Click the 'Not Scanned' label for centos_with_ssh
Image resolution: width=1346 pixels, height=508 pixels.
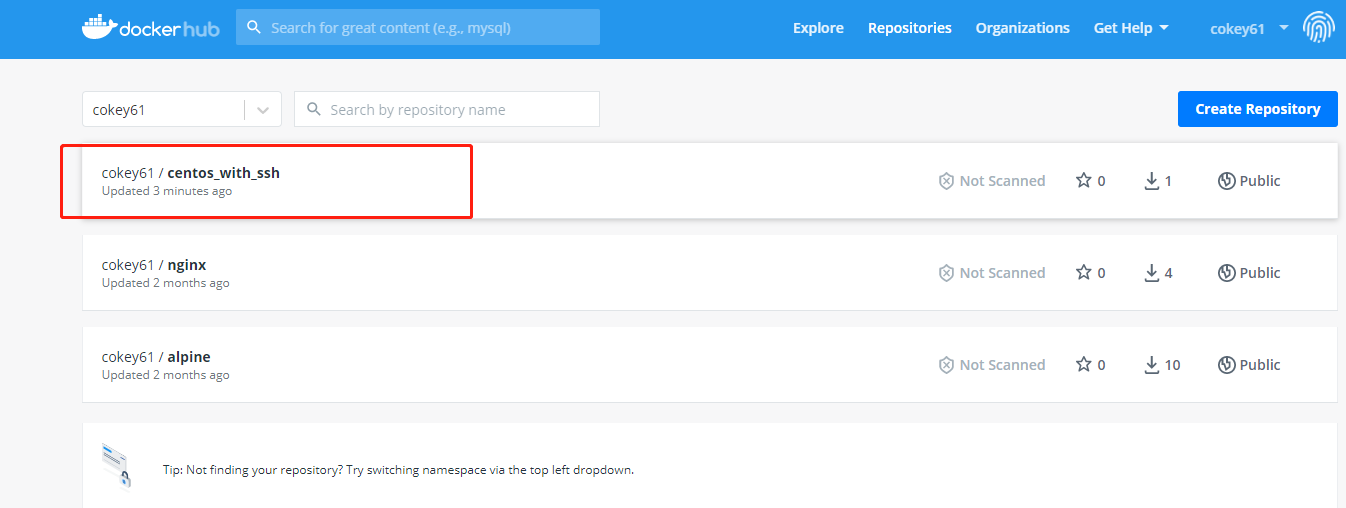pyautogui.click(x=1002, y=181)
